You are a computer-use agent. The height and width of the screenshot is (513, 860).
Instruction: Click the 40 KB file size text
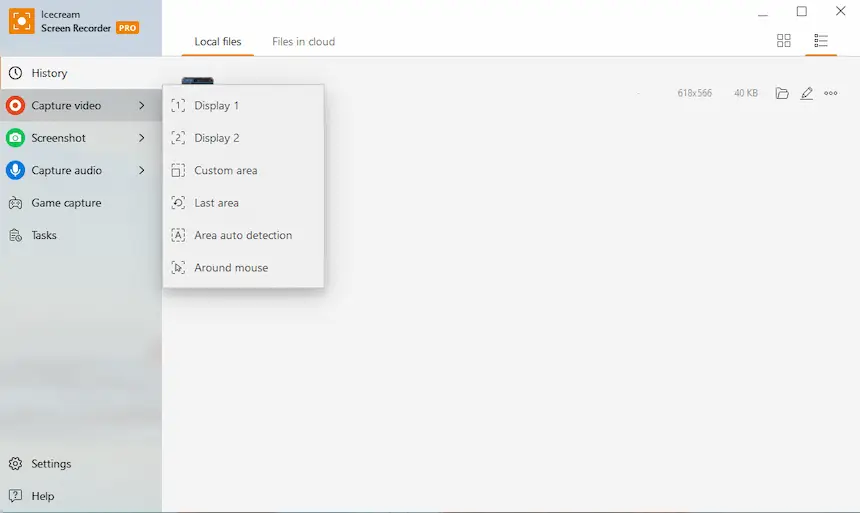(x=746, y=93)
